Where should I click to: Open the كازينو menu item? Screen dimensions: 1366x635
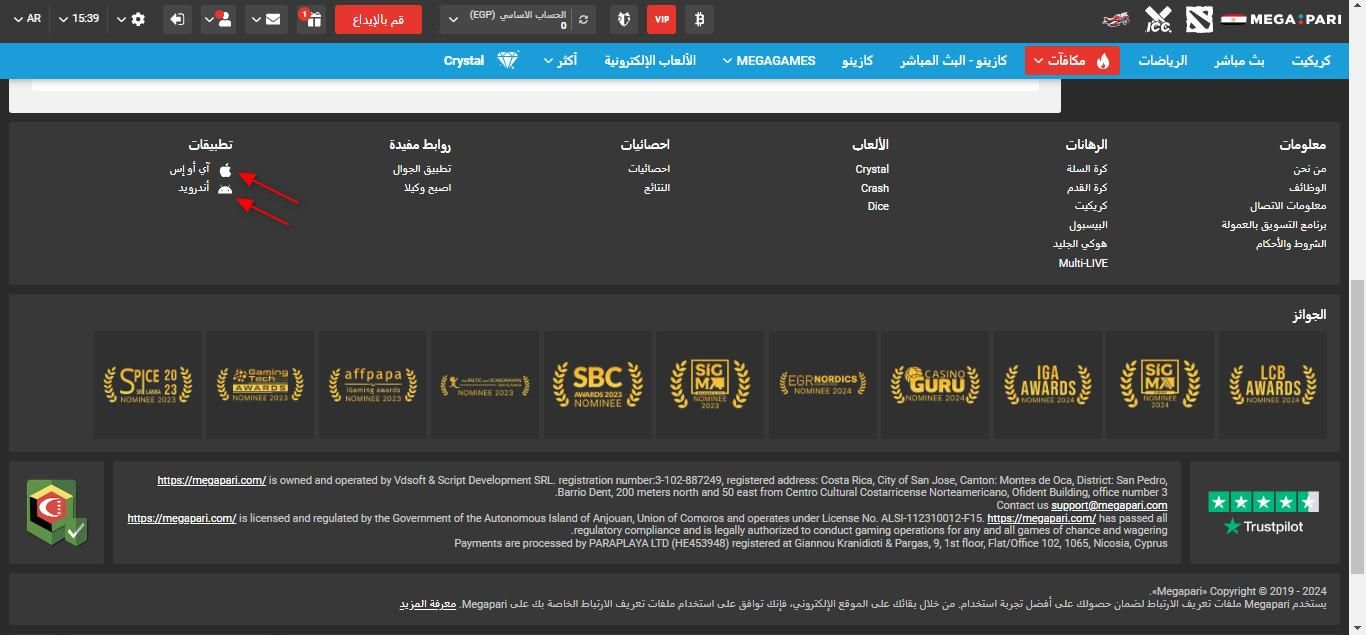pyautogui.click(x=857, y=60)
